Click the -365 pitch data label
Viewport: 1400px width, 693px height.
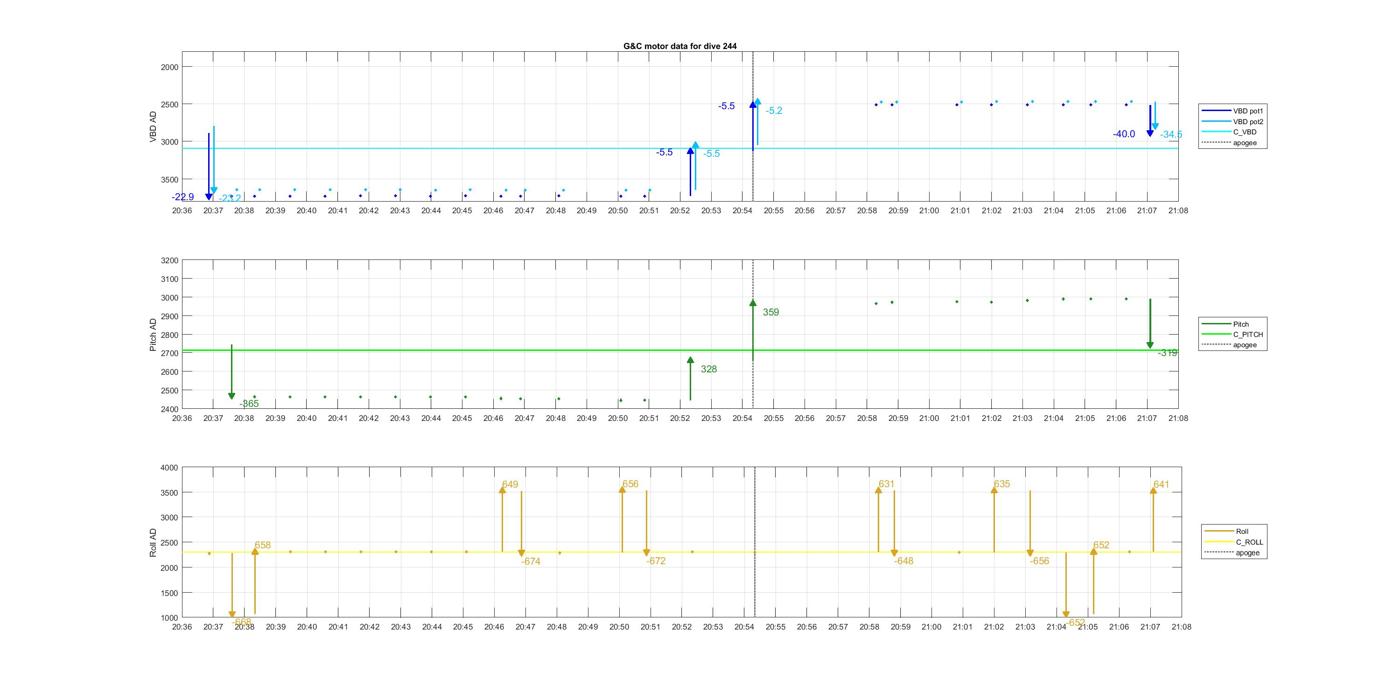(x=249, y=404)
